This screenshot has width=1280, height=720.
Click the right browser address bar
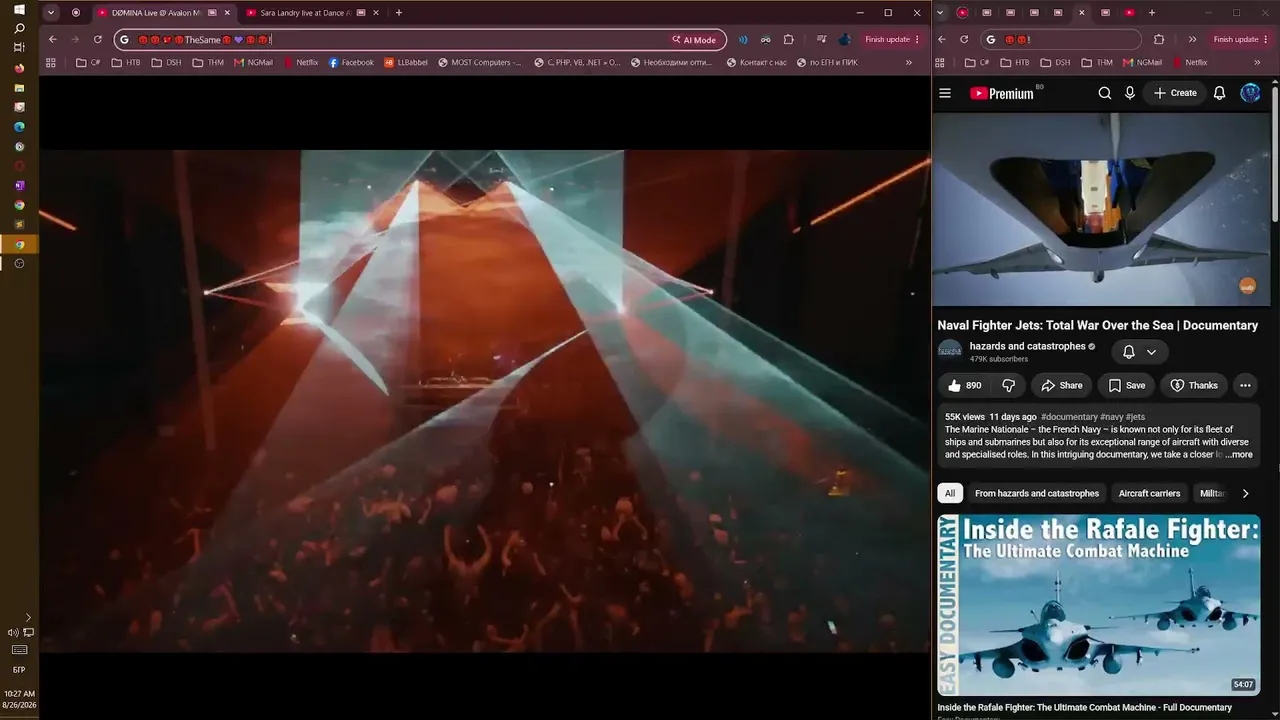pyautogui.click(x=1060, y=40)
